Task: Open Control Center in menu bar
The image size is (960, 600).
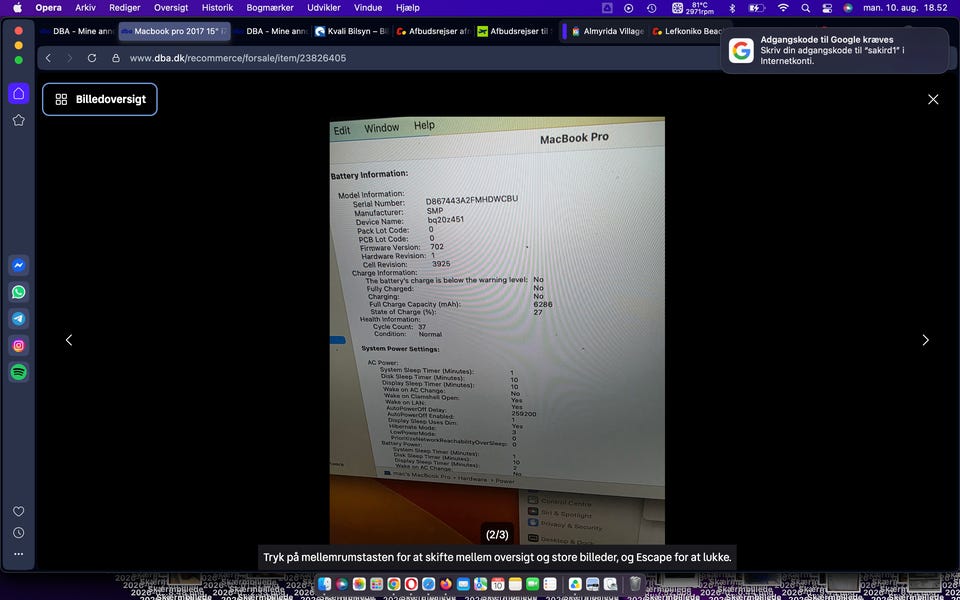Action: click(827, 8)
